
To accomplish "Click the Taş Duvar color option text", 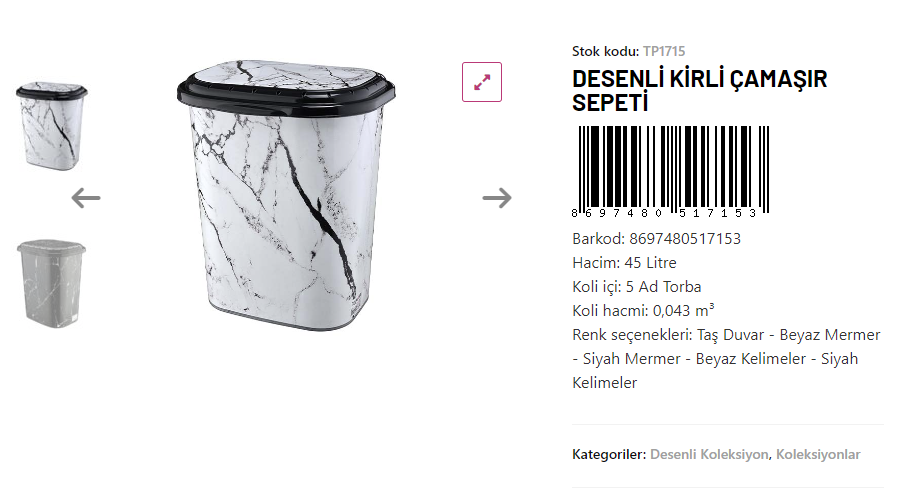I will (x=730, y=335).
